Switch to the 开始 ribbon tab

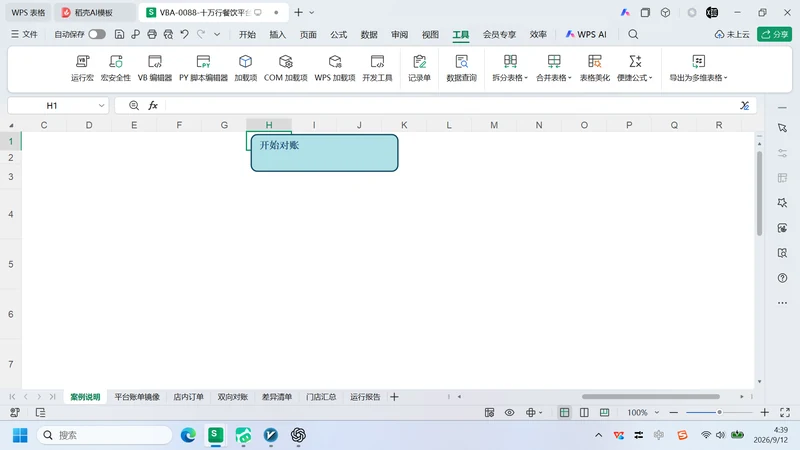(x=247, y=34)
